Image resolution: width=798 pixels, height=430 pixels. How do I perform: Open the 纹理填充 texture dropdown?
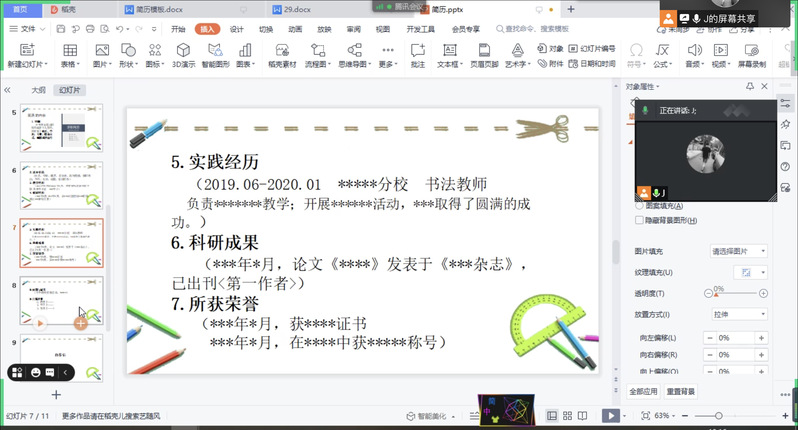coord(747,272)
